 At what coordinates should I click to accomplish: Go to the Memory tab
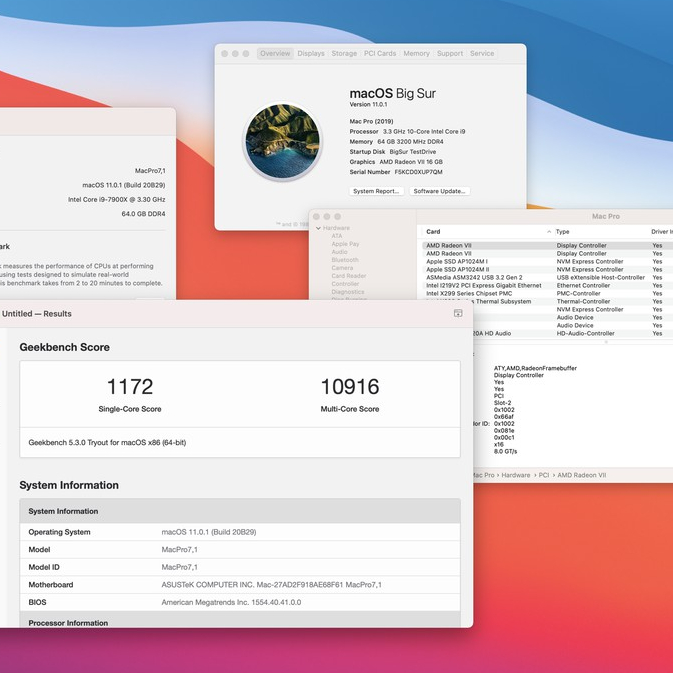pyautogui.click(x=417, y=53)
